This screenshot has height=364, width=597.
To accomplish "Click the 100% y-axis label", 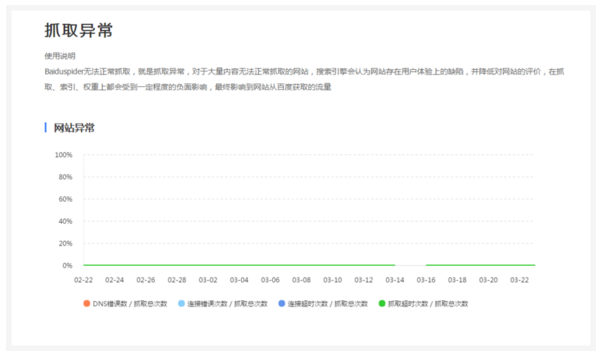I will tap(64, 155).
